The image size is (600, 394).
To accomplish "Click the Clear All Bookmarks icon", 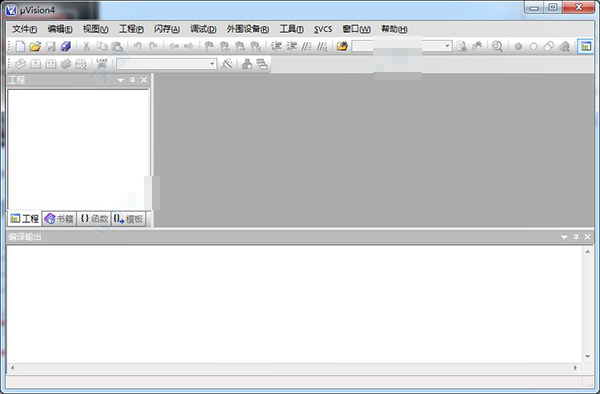I will pyautogui.click(x=255, y=46).
